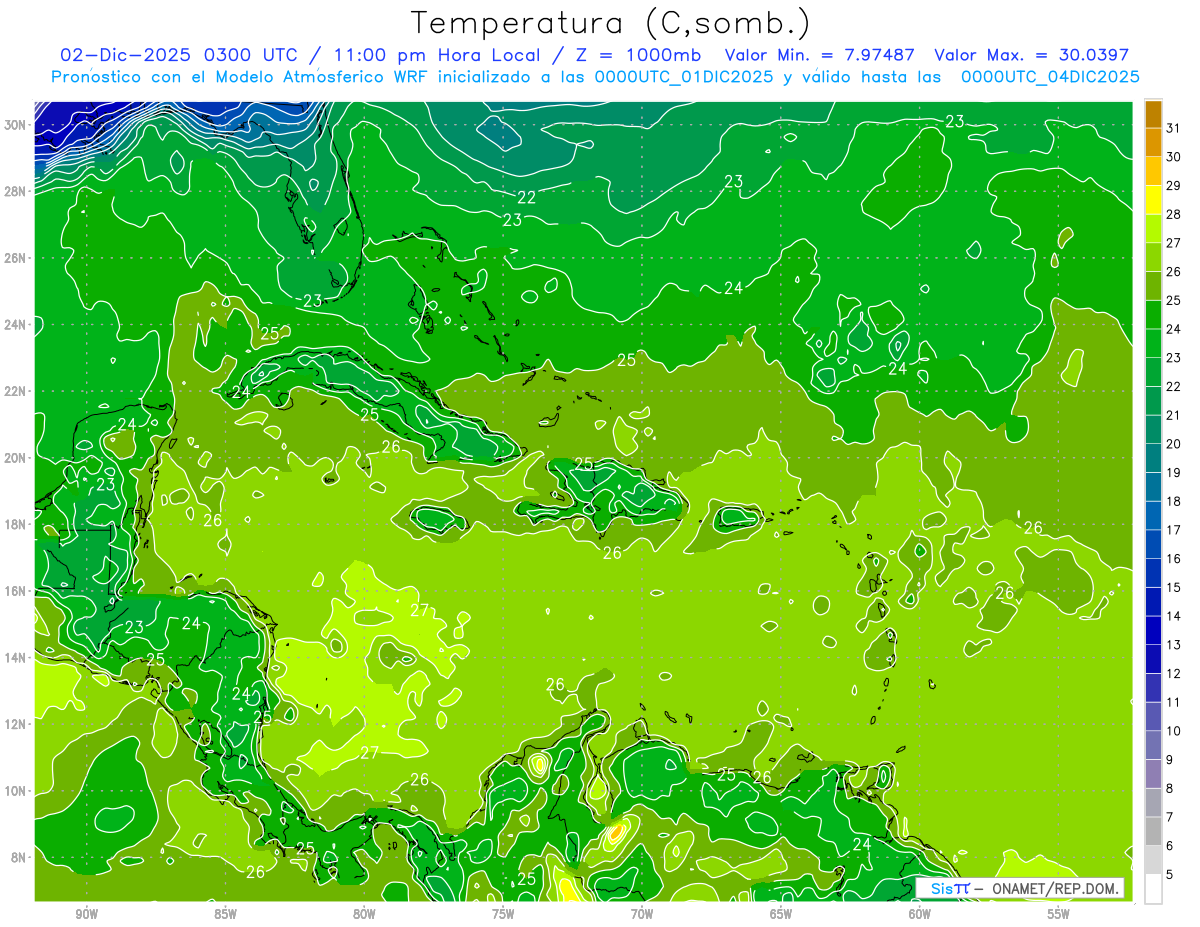
Task: Click the colorbar label 18
Action: (1174, 501)
